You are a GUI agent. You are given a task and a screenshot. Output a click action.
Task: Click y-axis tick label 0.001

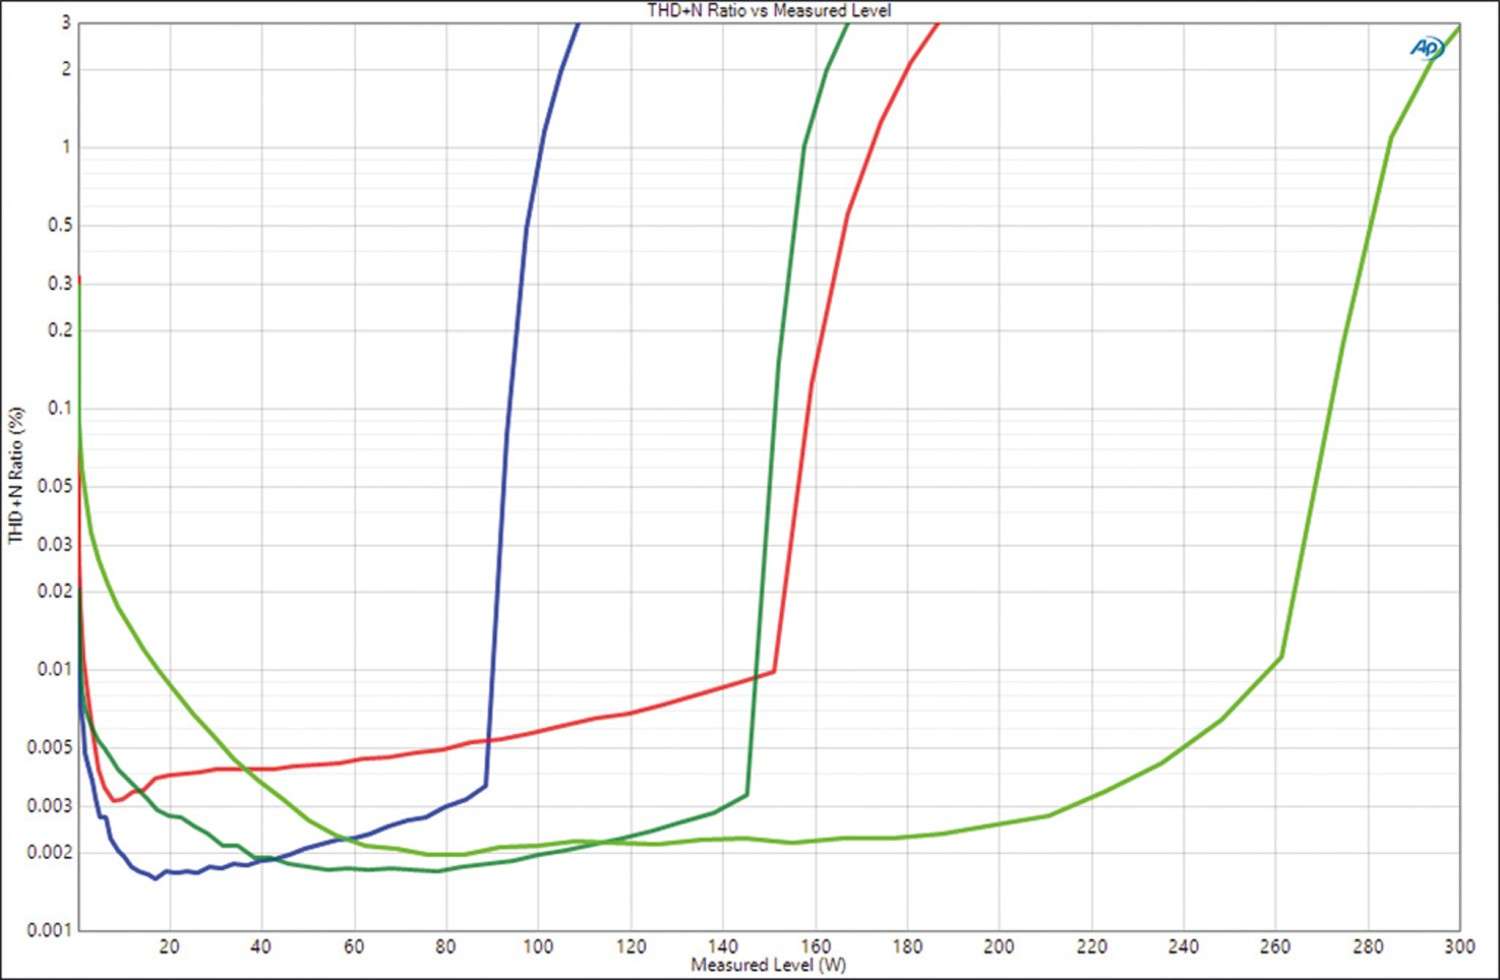click(49, 930)
